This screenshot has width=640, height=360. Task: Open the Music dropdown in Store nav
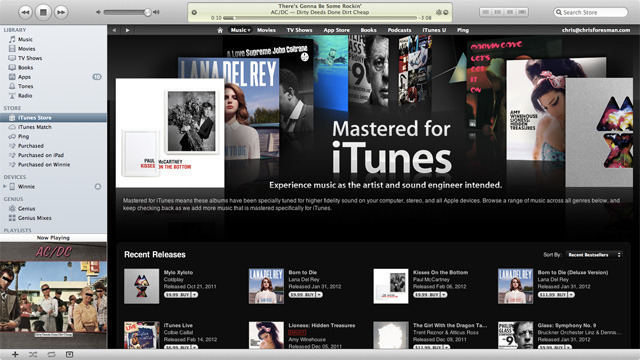(240, 30)
